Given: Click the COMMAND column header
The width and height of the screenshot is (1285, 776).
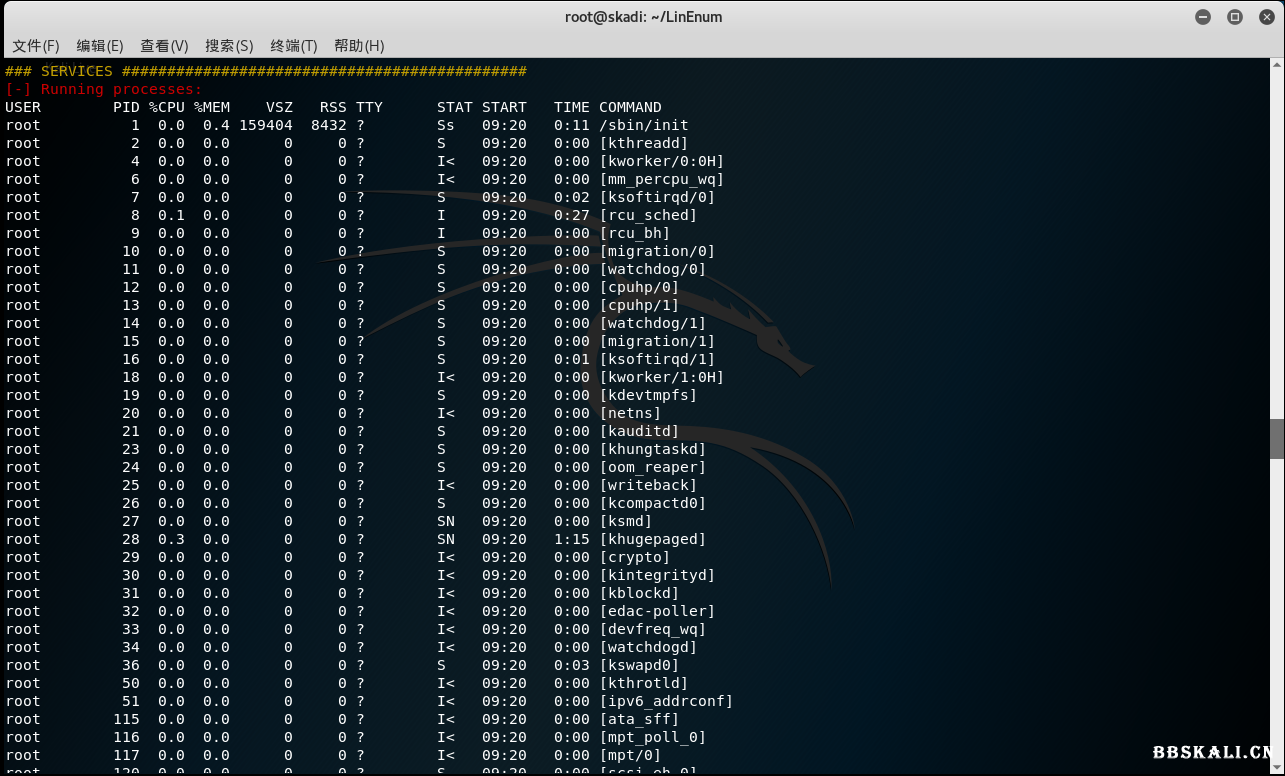Looking at the screenshot, I should click(x=630, y=107).
